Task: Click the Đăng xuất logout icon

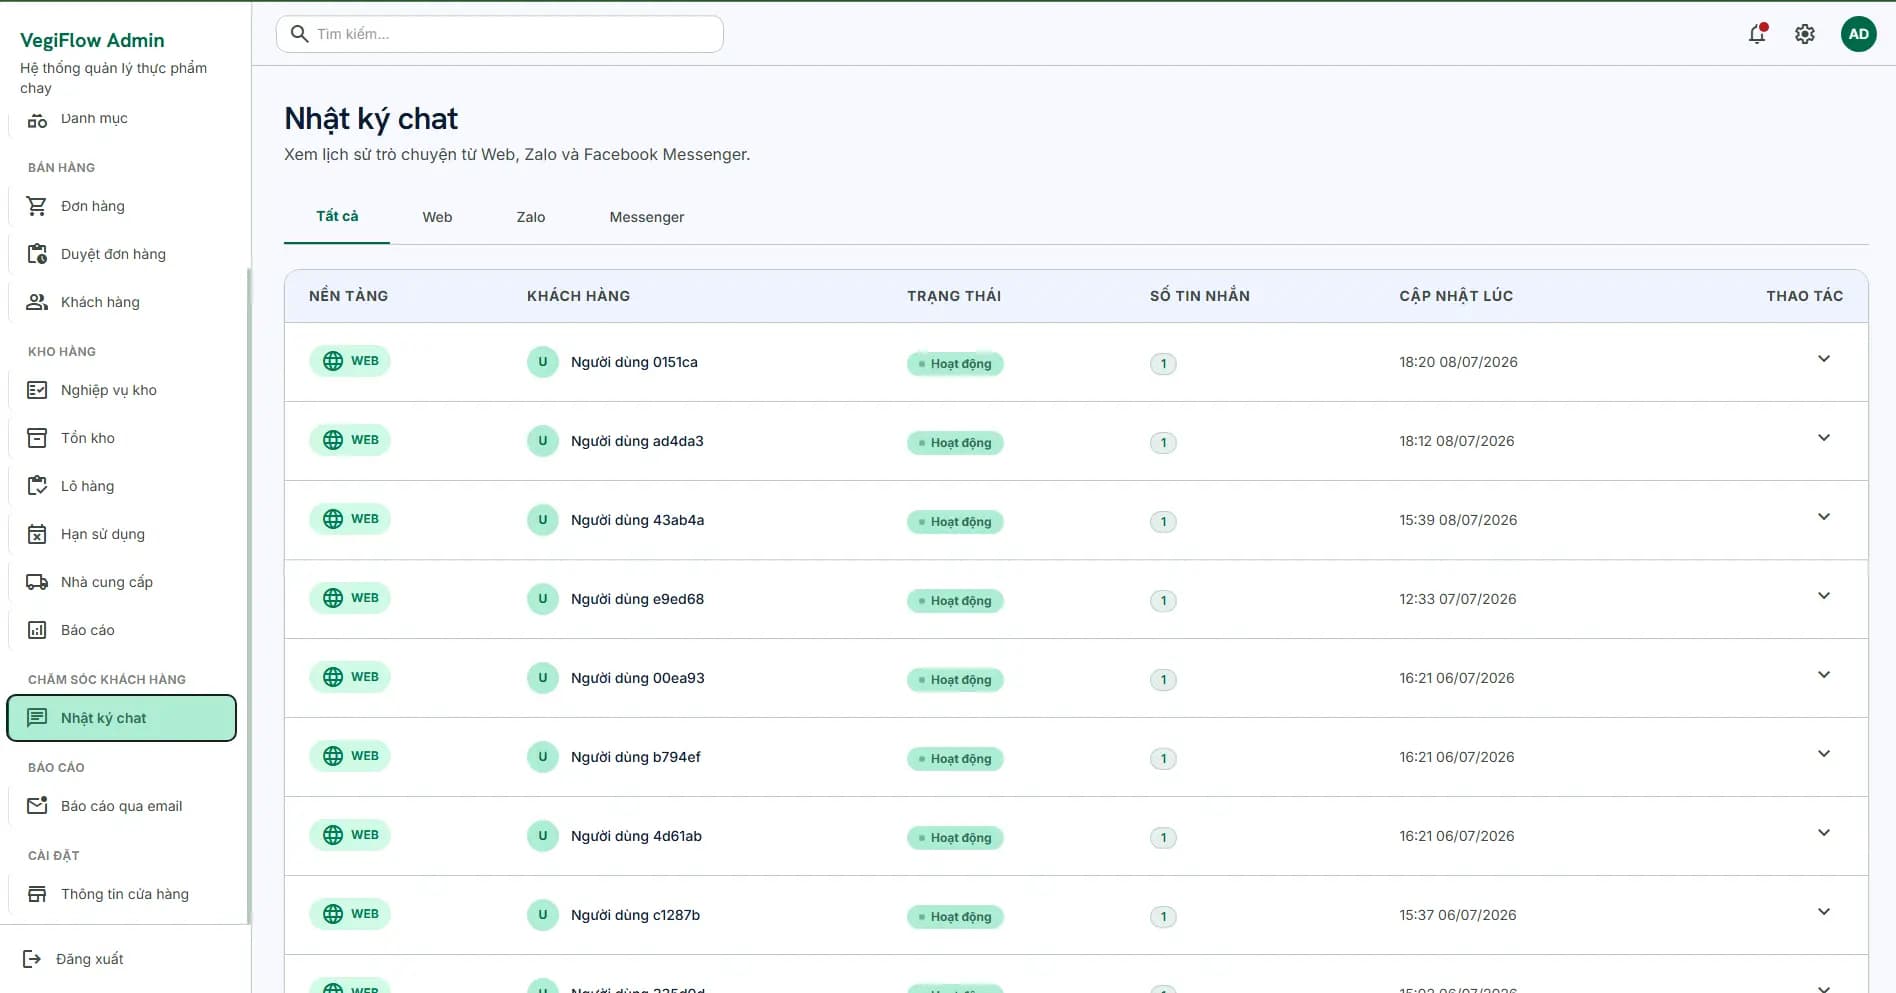Action: 32,959
